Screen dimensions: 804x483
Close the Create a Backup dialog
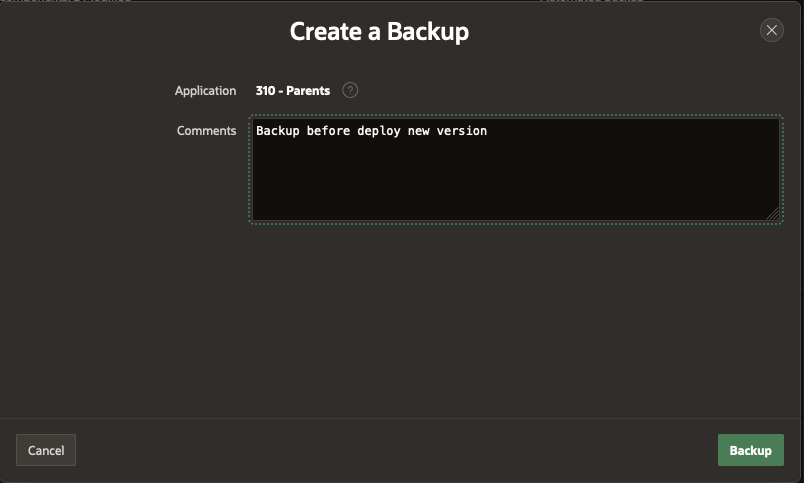(771, 30)
